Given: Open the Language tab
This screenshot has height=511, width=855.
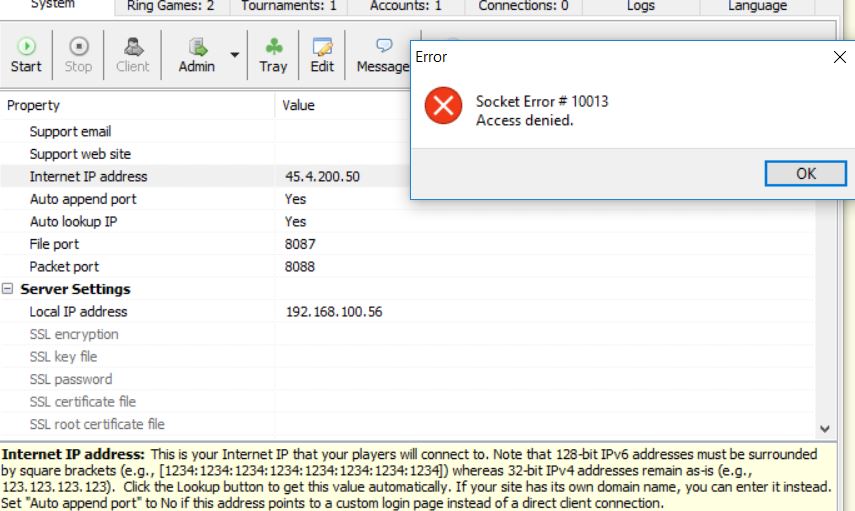Looking at the screenshot, I should [x=757, y=6].
